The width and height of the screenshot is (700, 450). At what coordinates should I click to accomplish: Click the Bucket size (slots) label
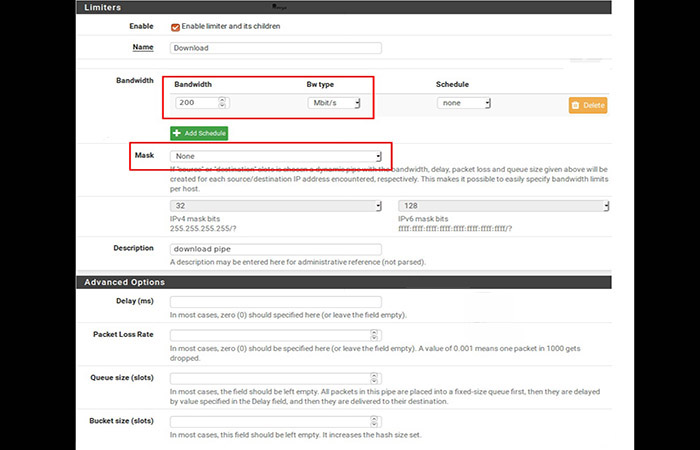(121, 421)
